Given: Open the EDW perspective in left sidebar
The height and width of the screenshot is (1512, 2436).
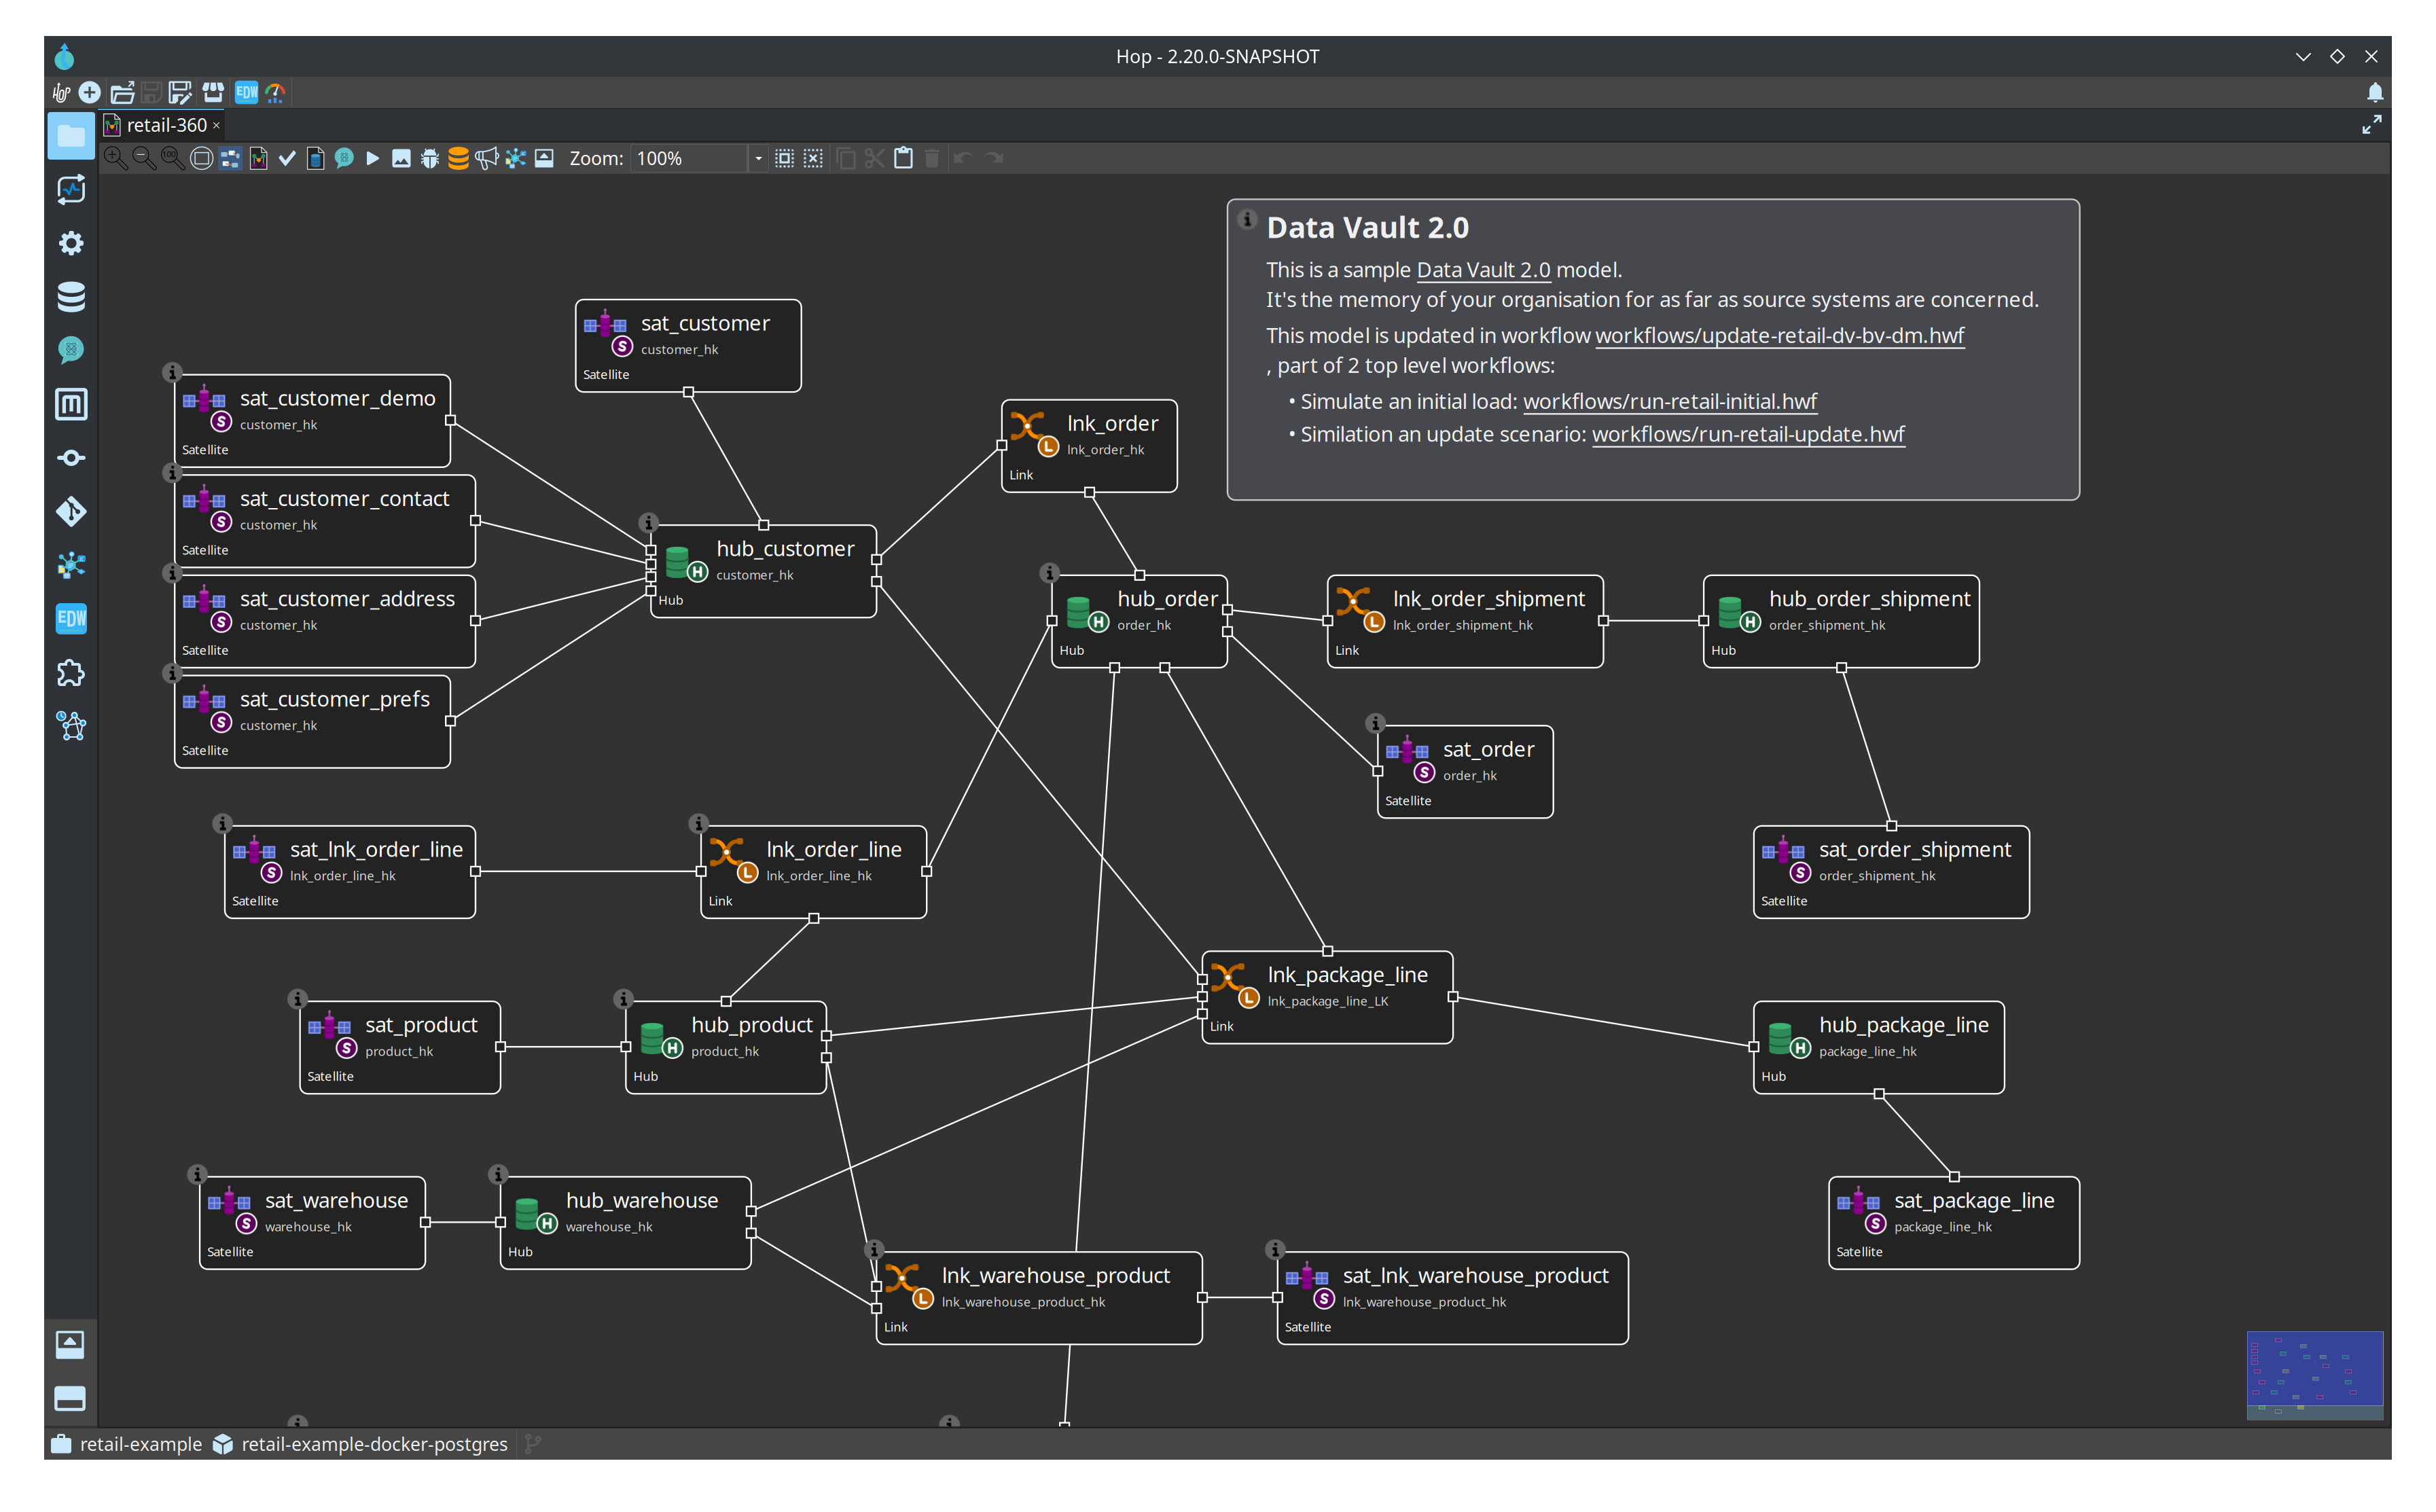Looking at the screenshot, I should 71,618.
